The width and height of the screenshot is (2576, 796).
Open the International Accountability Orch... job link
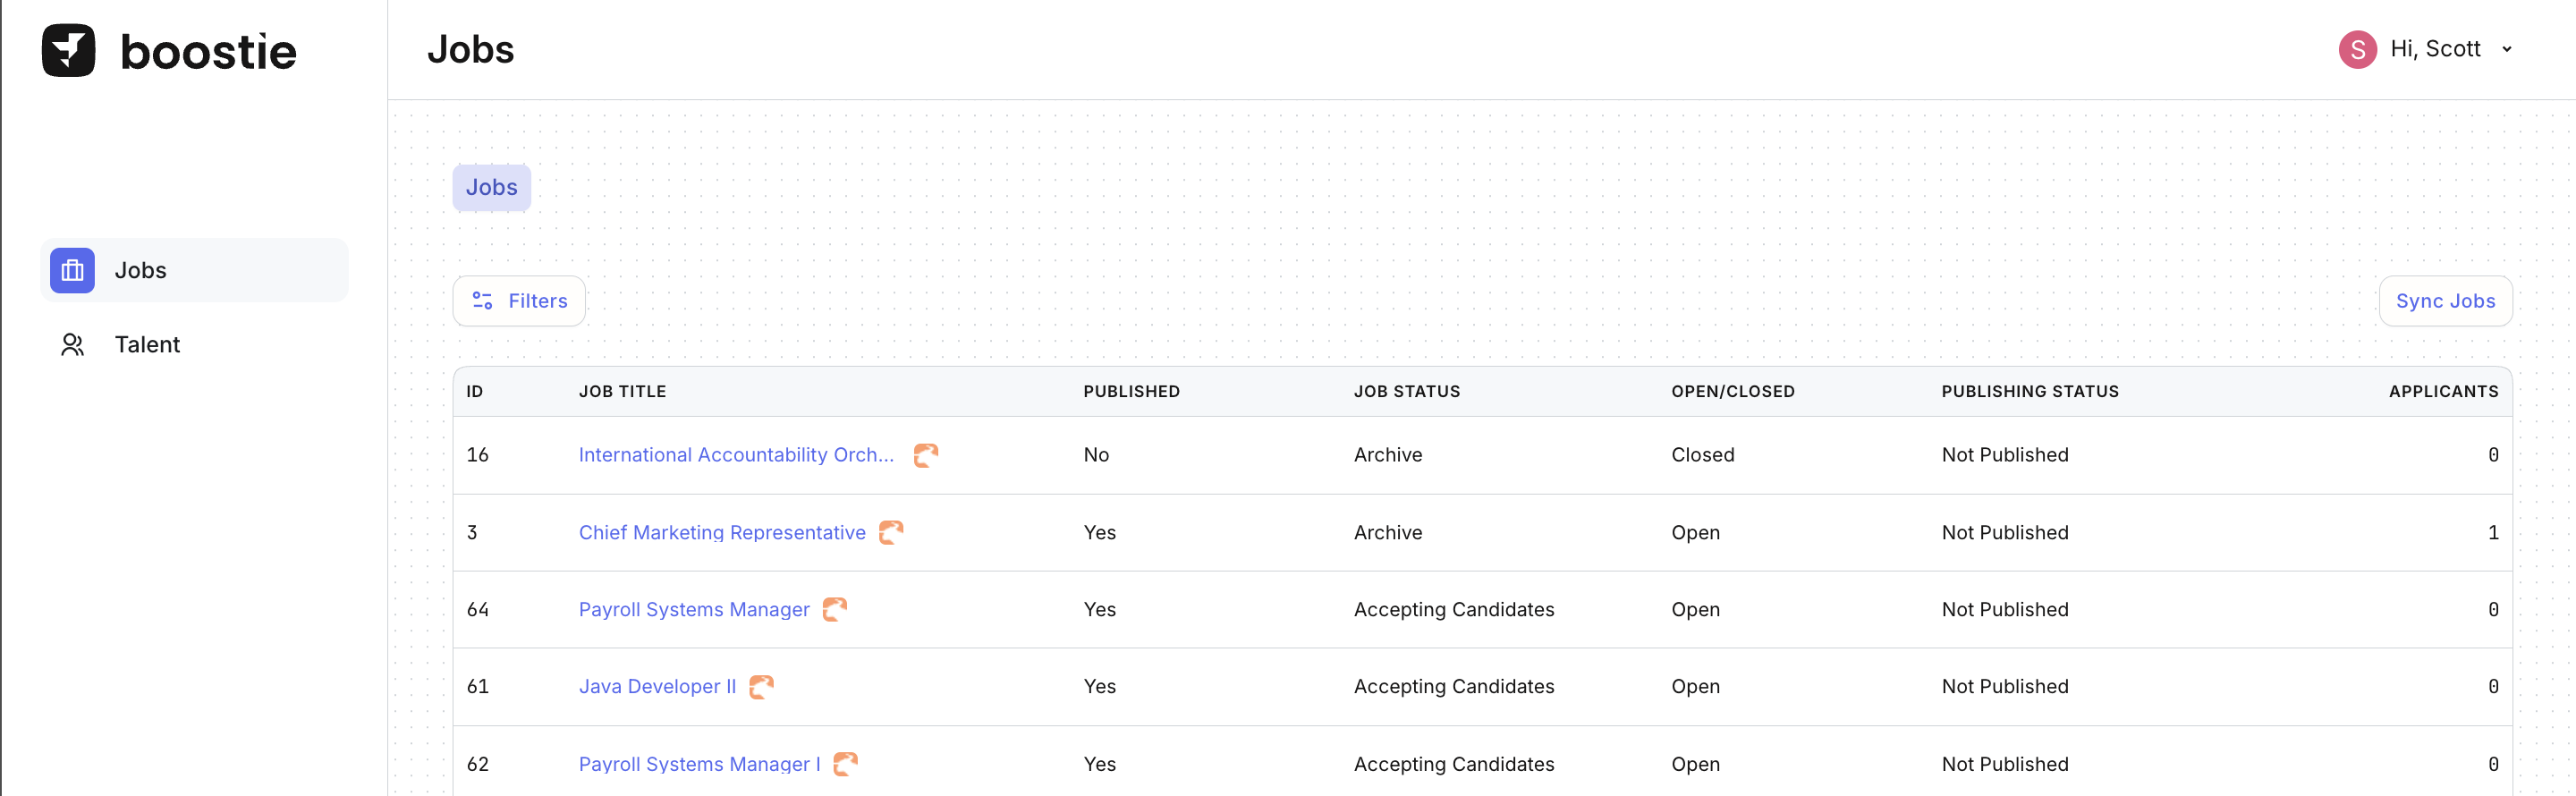point(736,455)
